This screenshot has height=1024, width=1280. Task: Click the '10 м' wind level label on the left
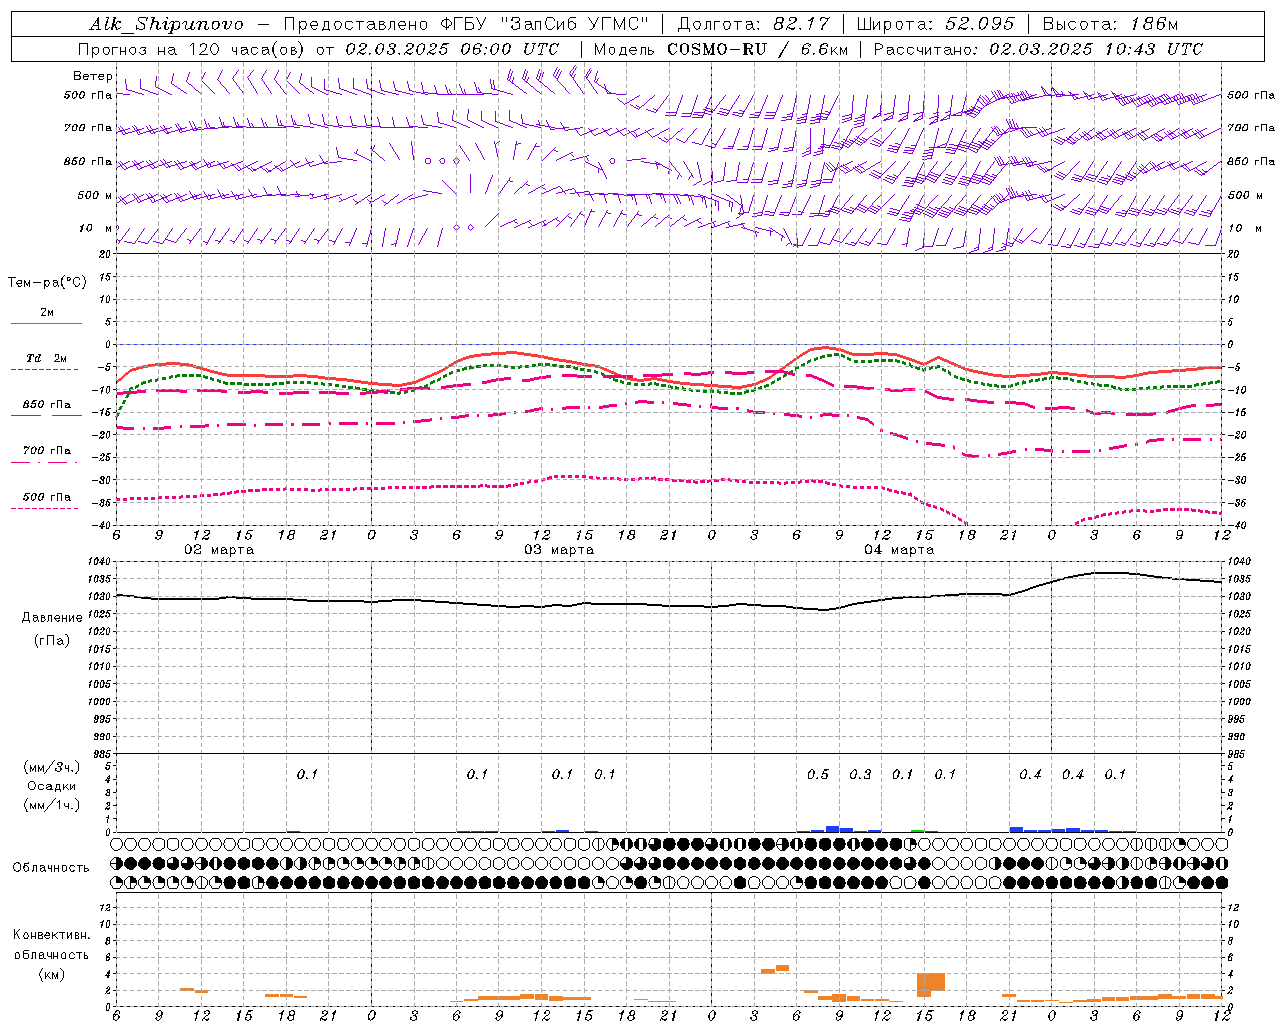[x=96, y=228]
